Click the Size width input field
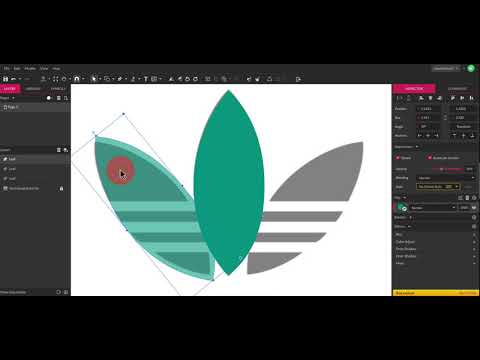Screen dimensions: 480x360 [x=429, y=118]
